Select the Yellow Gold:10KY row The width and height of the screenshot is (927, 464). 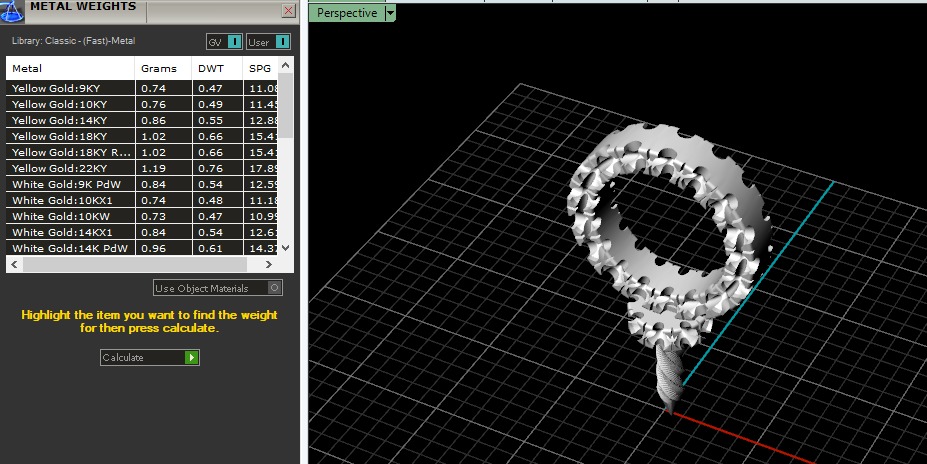pyautogui.click(x=142, y=104)
